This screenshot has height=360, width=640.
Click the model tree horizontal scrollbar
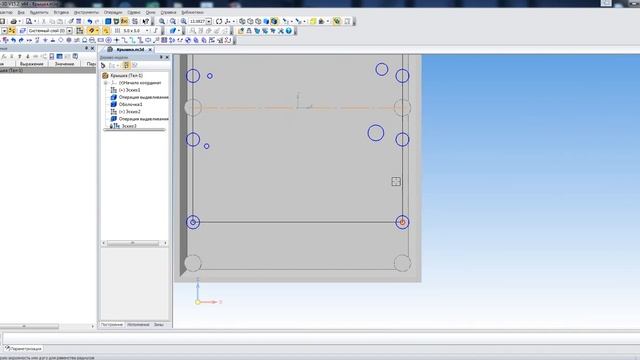tap(134, 243)
